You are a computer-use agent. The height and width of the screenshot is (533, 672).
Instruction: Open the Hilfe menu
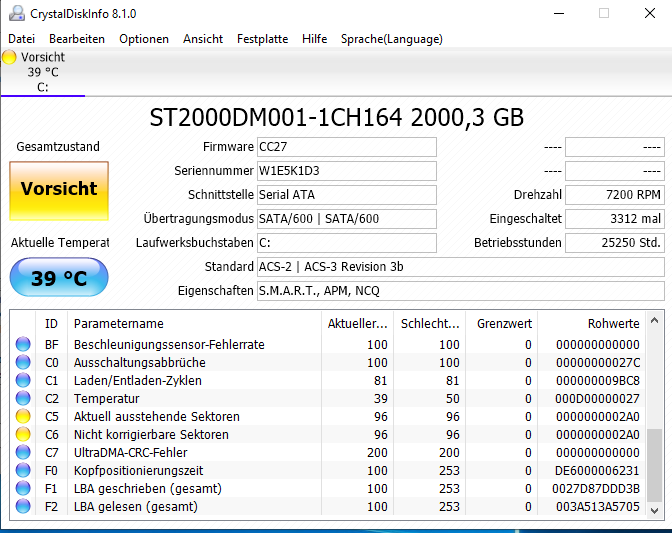(x=314, y=39)
